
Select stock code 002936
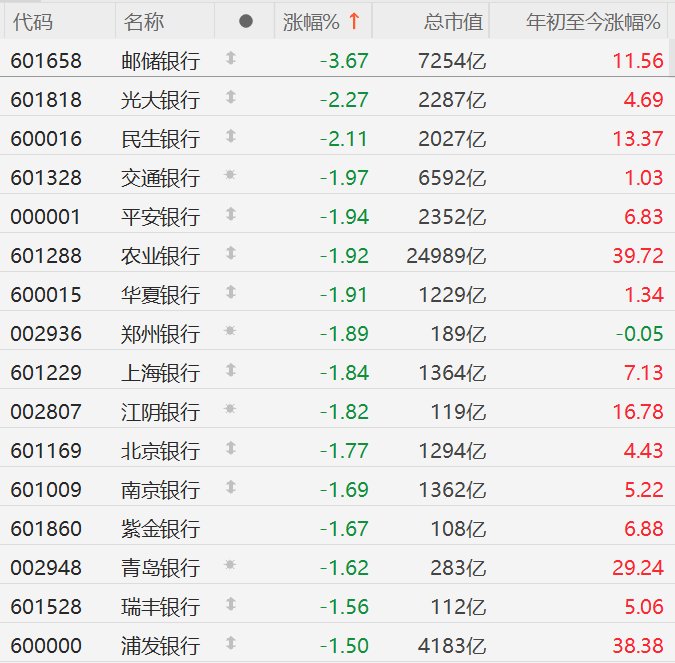coord(46,334)
